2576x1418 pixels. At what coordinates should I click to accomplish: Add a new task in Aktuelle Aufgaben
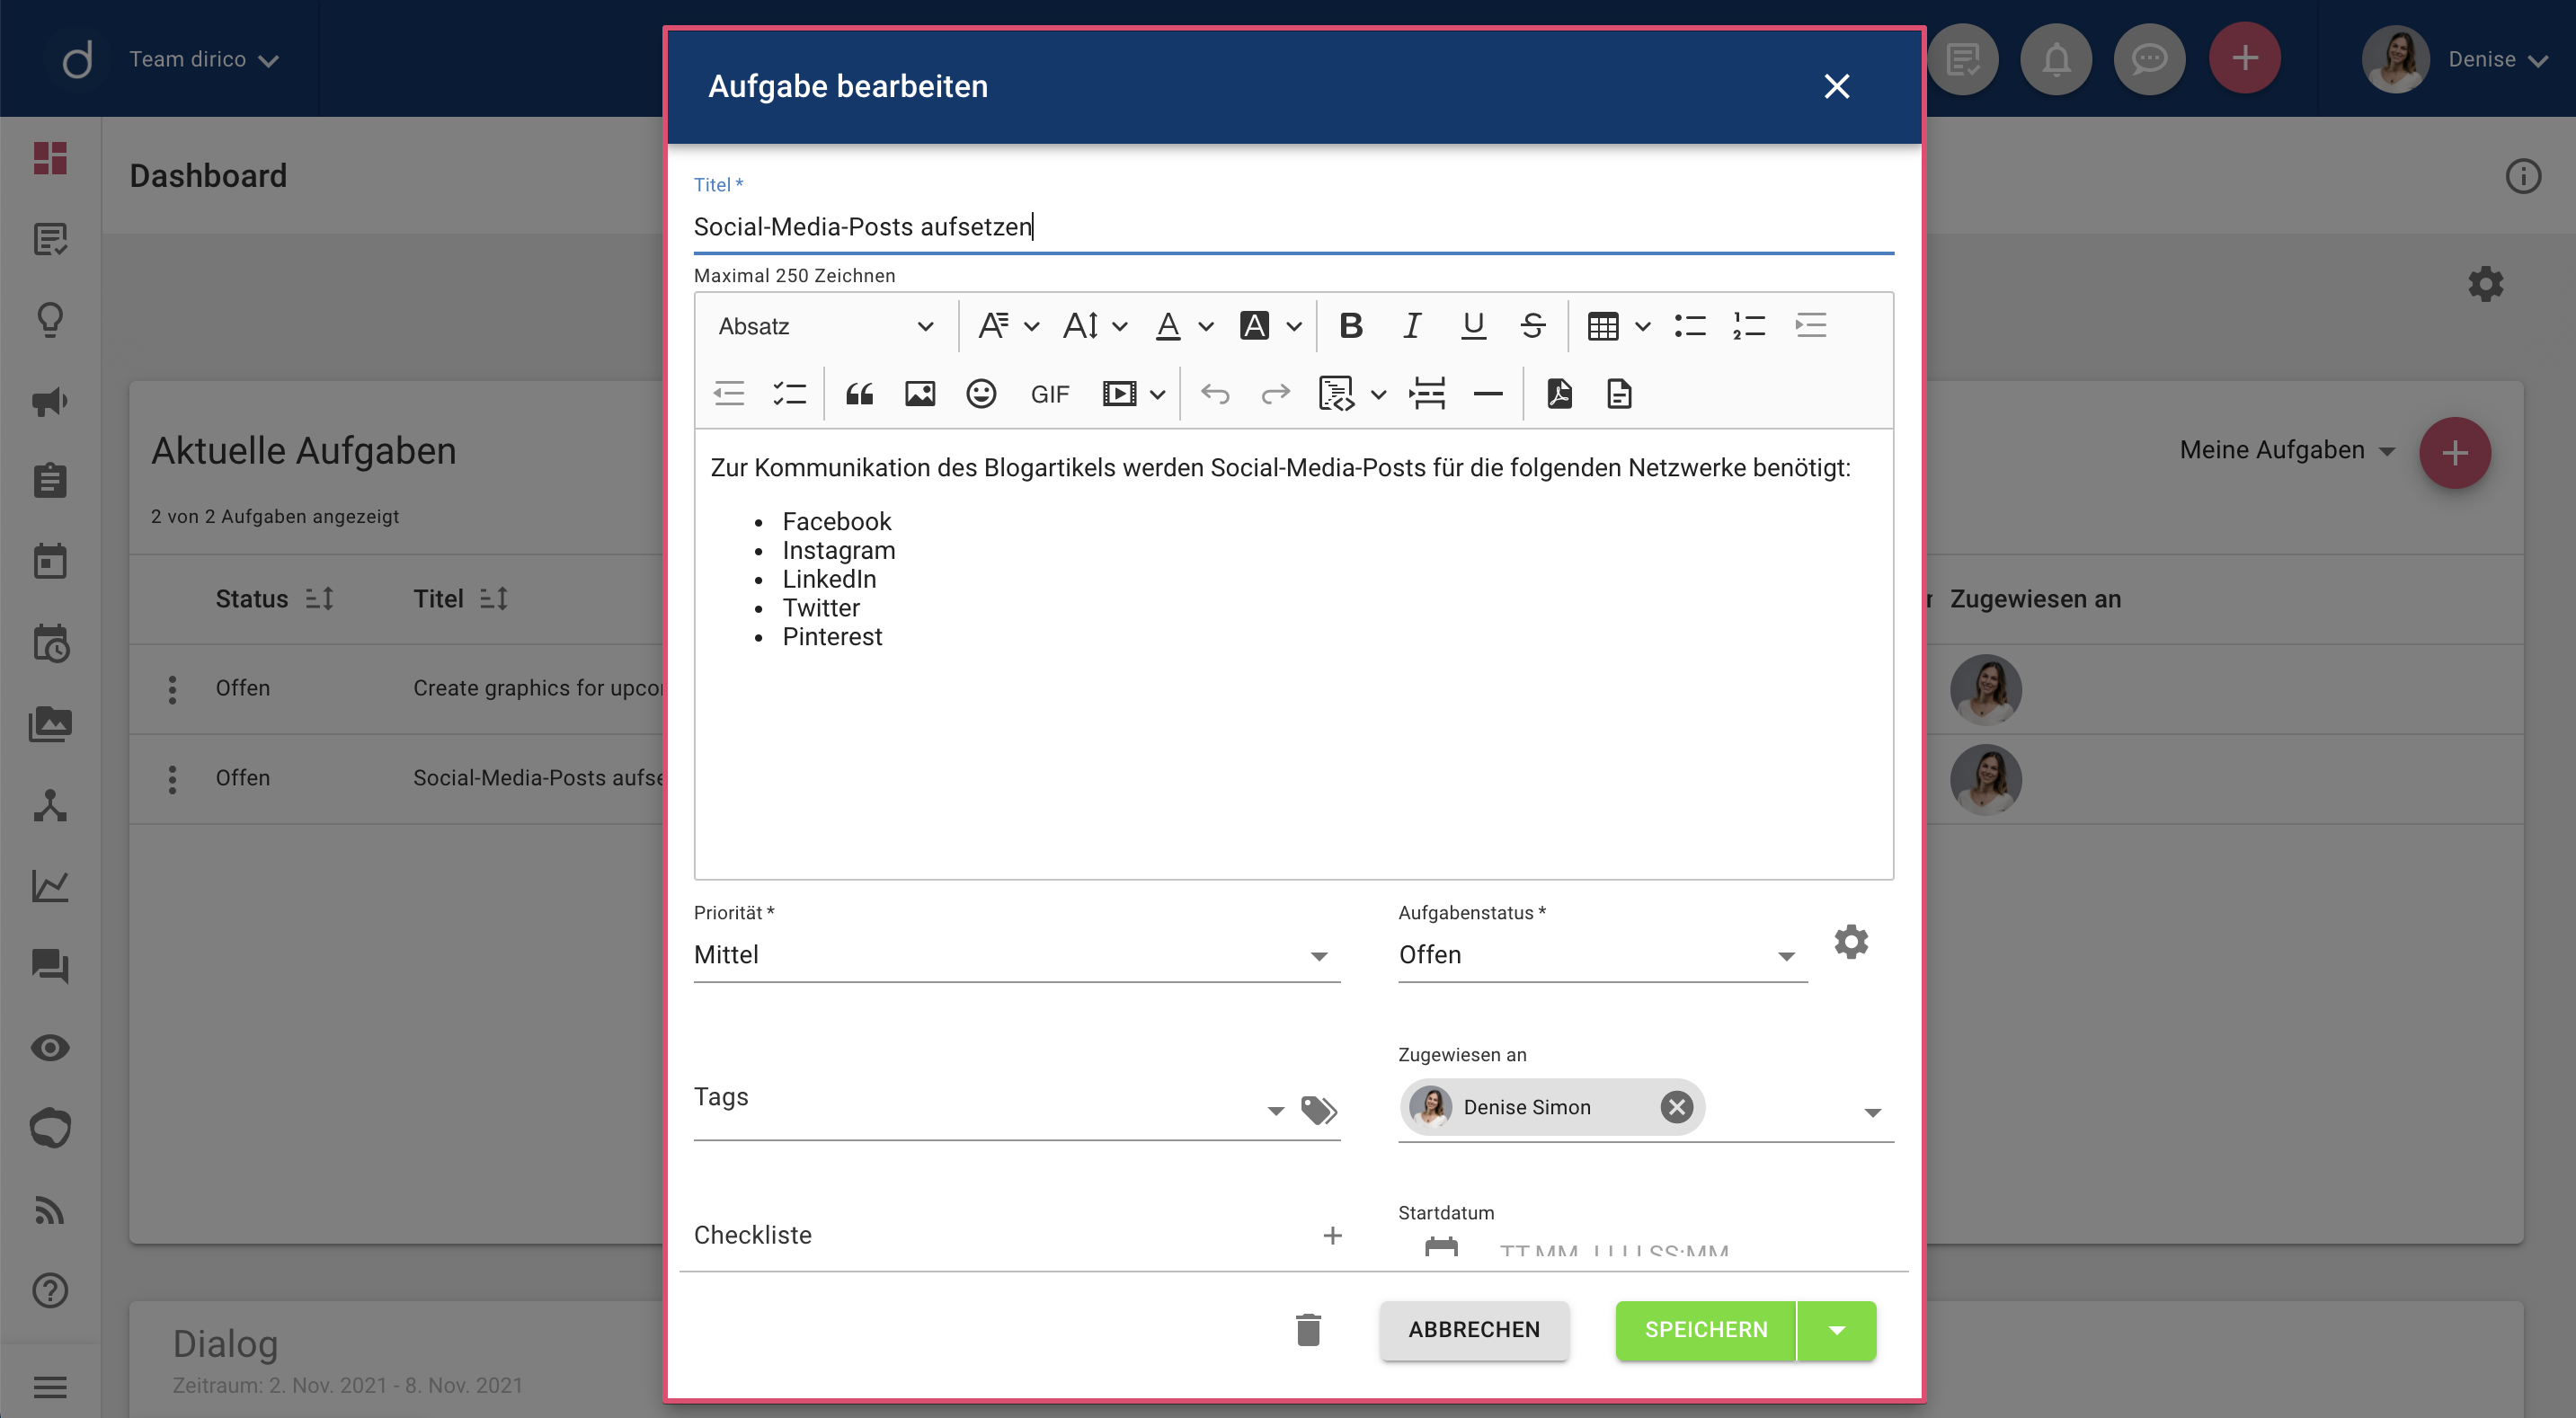(2454, 453)
